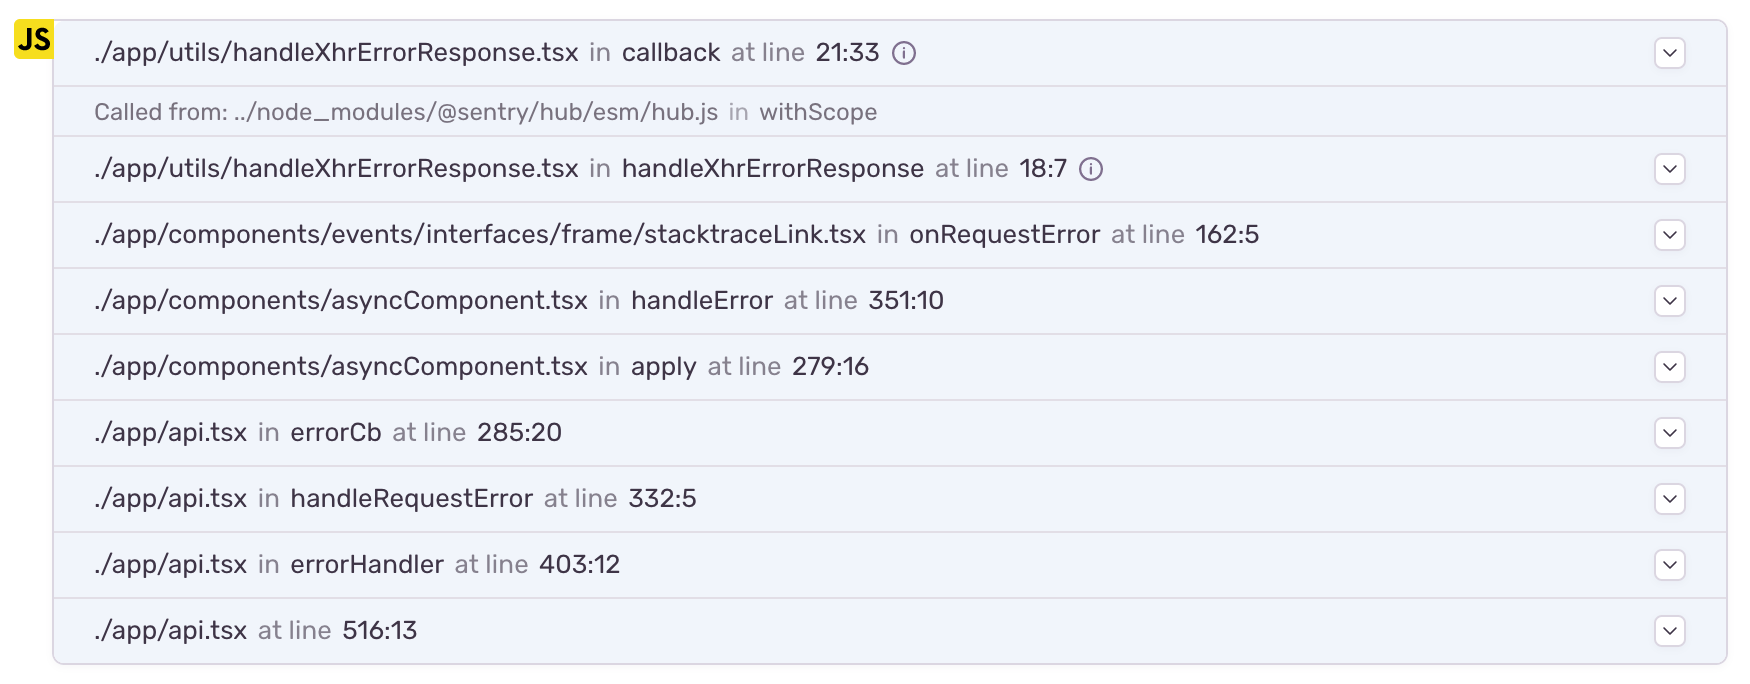
Task: Expand the handleRequestError frame chevron
Action: tap(1669, 499)
